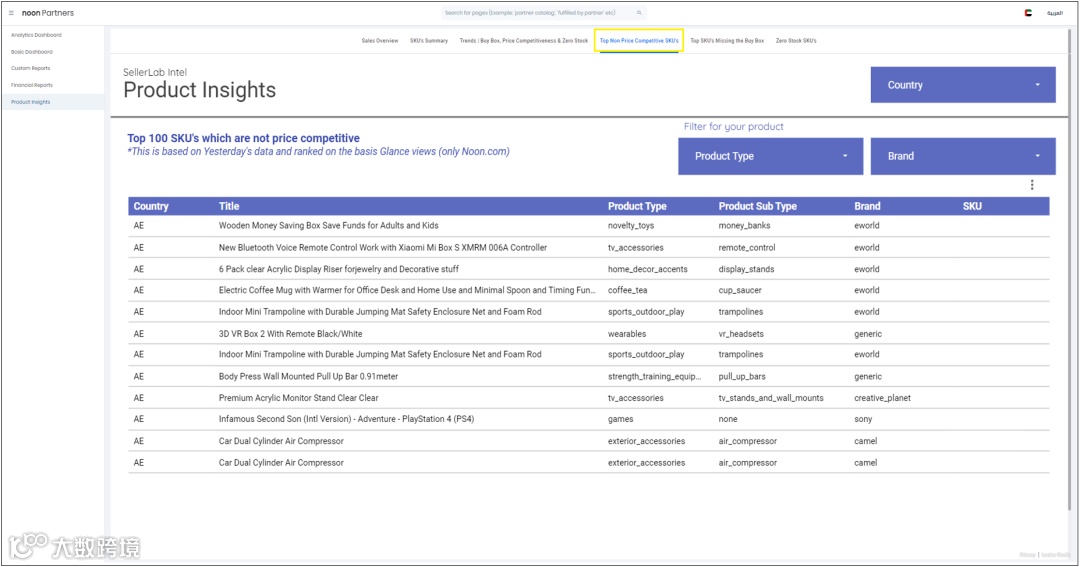The image size is (1080, 567).
Task: Select Top SKU's Missing the Buy Box tab
Action: (727, 41)
